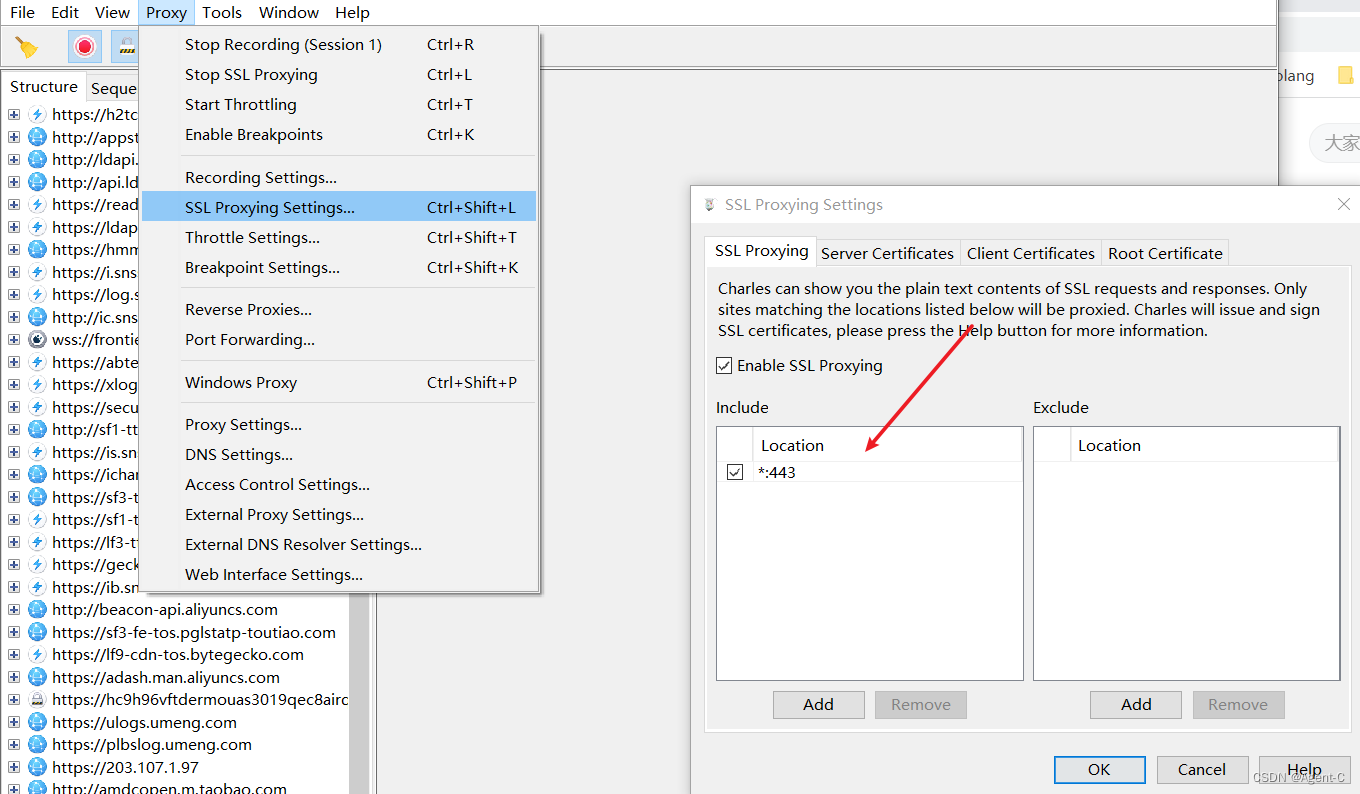
Task: Click lightning icon beside https://geck host
Action: (37, 564)
